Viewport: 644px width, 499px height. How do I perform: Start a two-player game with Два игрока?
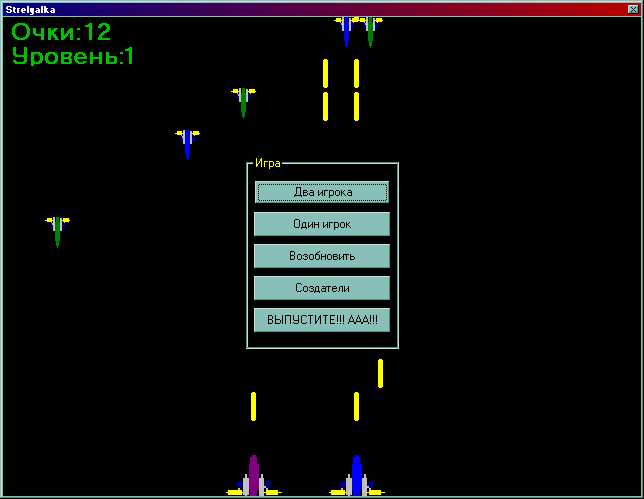pyautogui.click(x=322, y=192)
